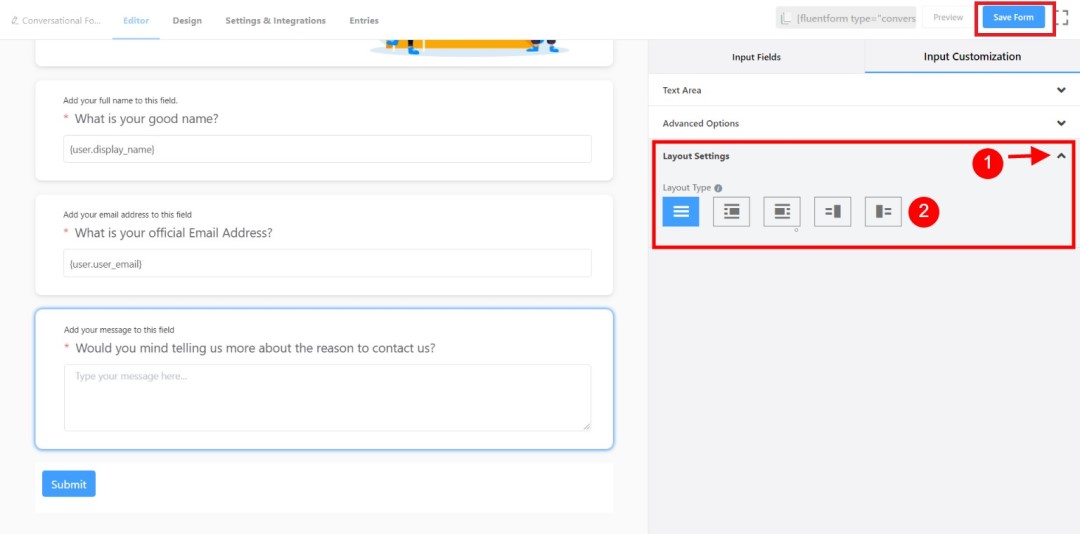The height and width of the screenshot is (534, 1080).
Task: Click the Submit button
Action: [x=69, y=484]
